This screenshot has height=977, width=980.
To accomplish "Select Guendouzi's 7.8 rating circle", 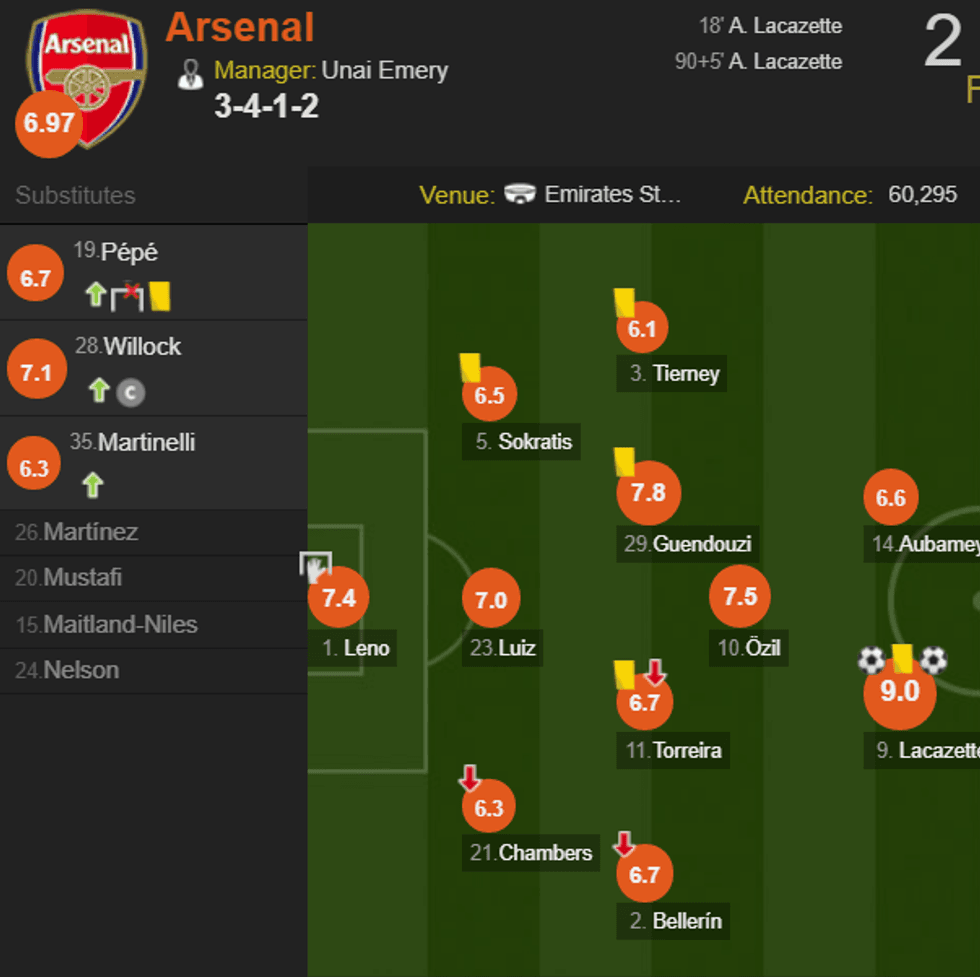I will (x=648, y=493).
